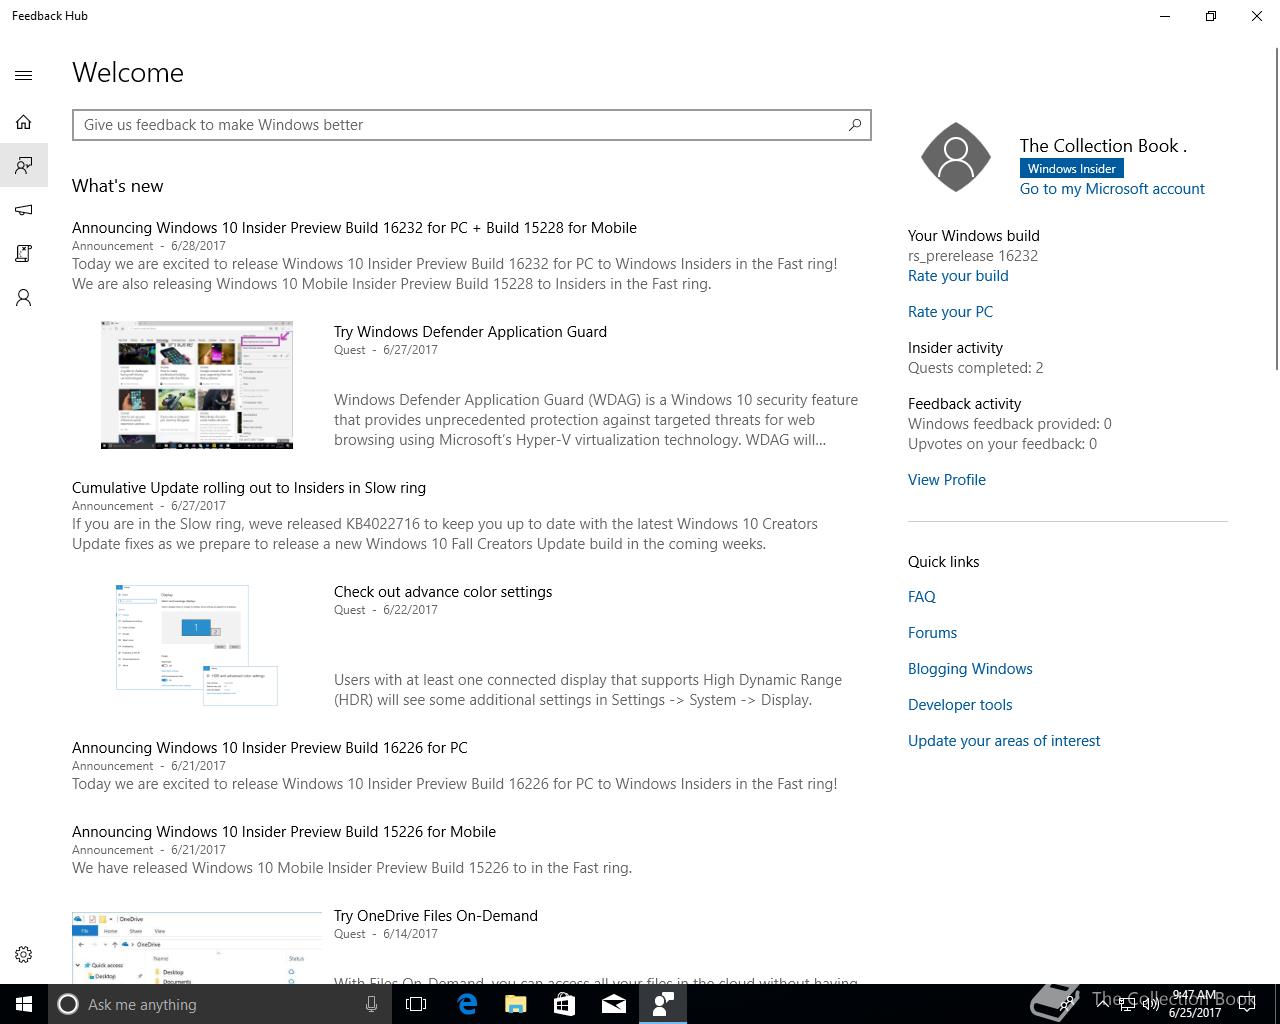Open the FAQ quick link
1280x1024 pixels.
coord(922,597)
